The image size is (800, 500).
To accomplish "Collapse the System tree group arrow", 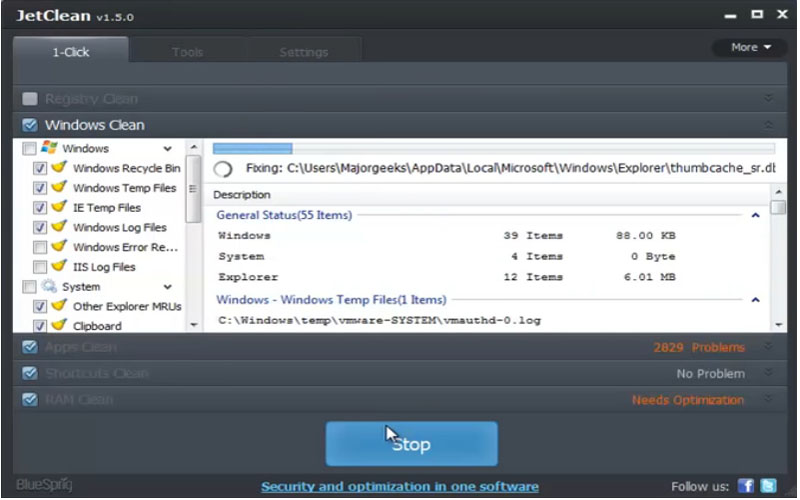I will pos(167,287).
